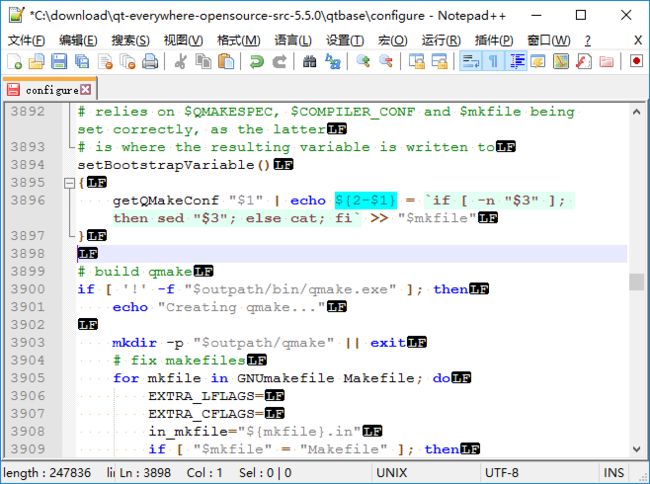Zoom out using magnifier minus icon
This screenshot has height=484, width=650.
386,61
